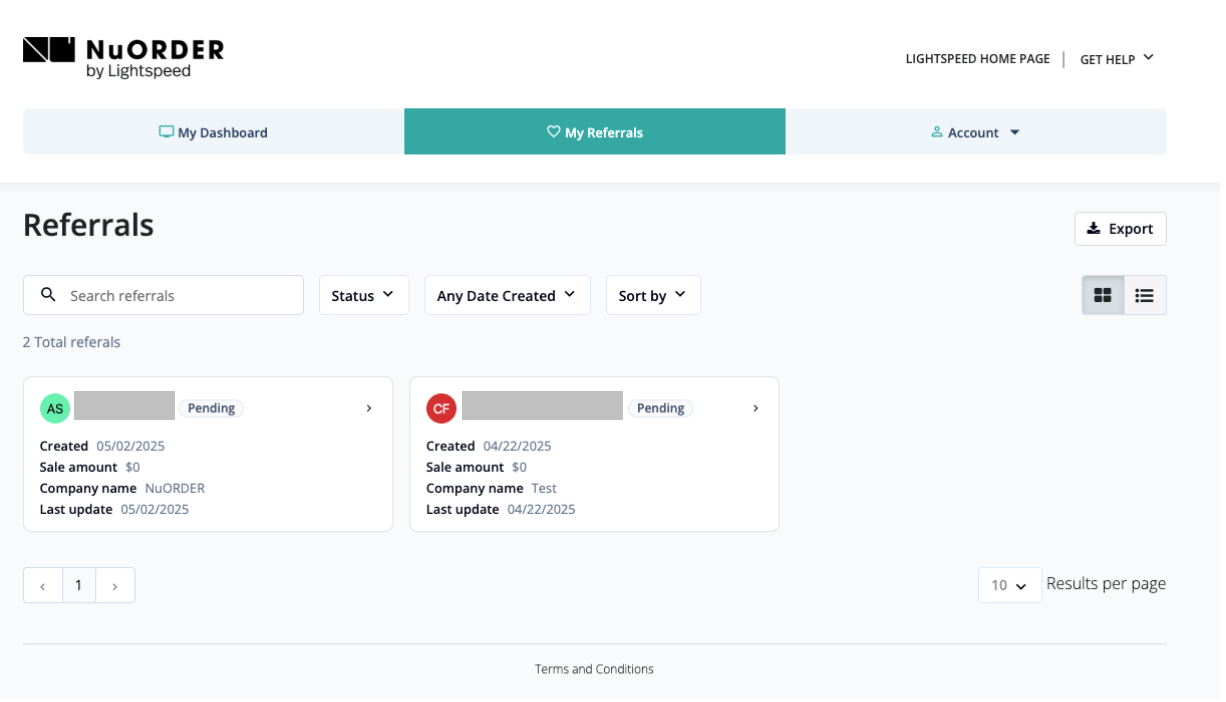Switch to grid view layout
This screenshot has height=702, width=1226.
[1102, 295]
